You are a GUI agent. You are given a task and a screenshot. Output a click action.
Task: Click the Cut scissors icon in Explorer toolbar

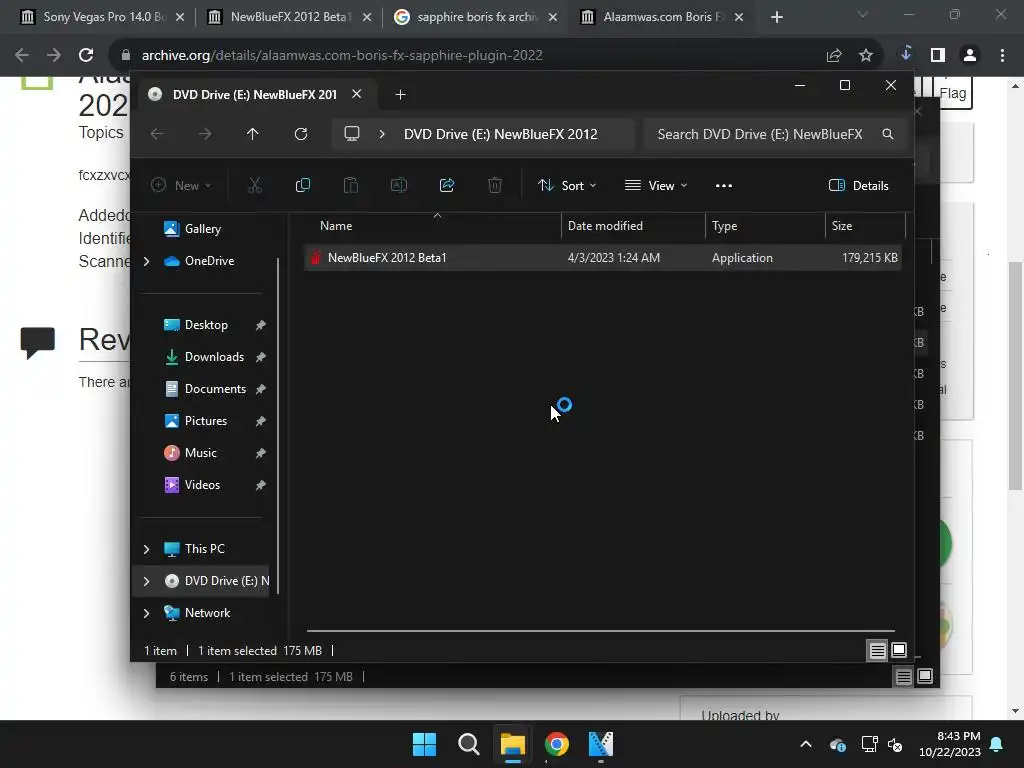255,185
